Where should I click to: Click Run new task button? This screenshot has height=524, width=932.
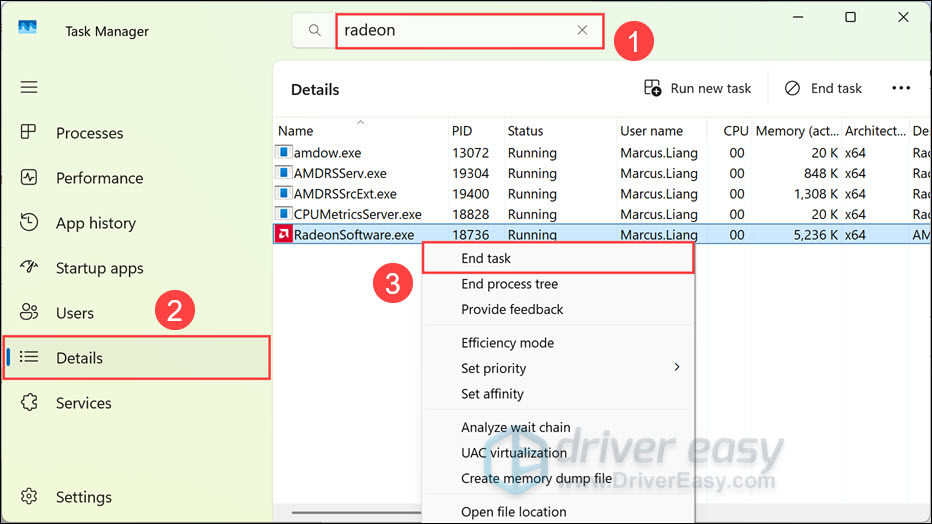tap(697, 88)
